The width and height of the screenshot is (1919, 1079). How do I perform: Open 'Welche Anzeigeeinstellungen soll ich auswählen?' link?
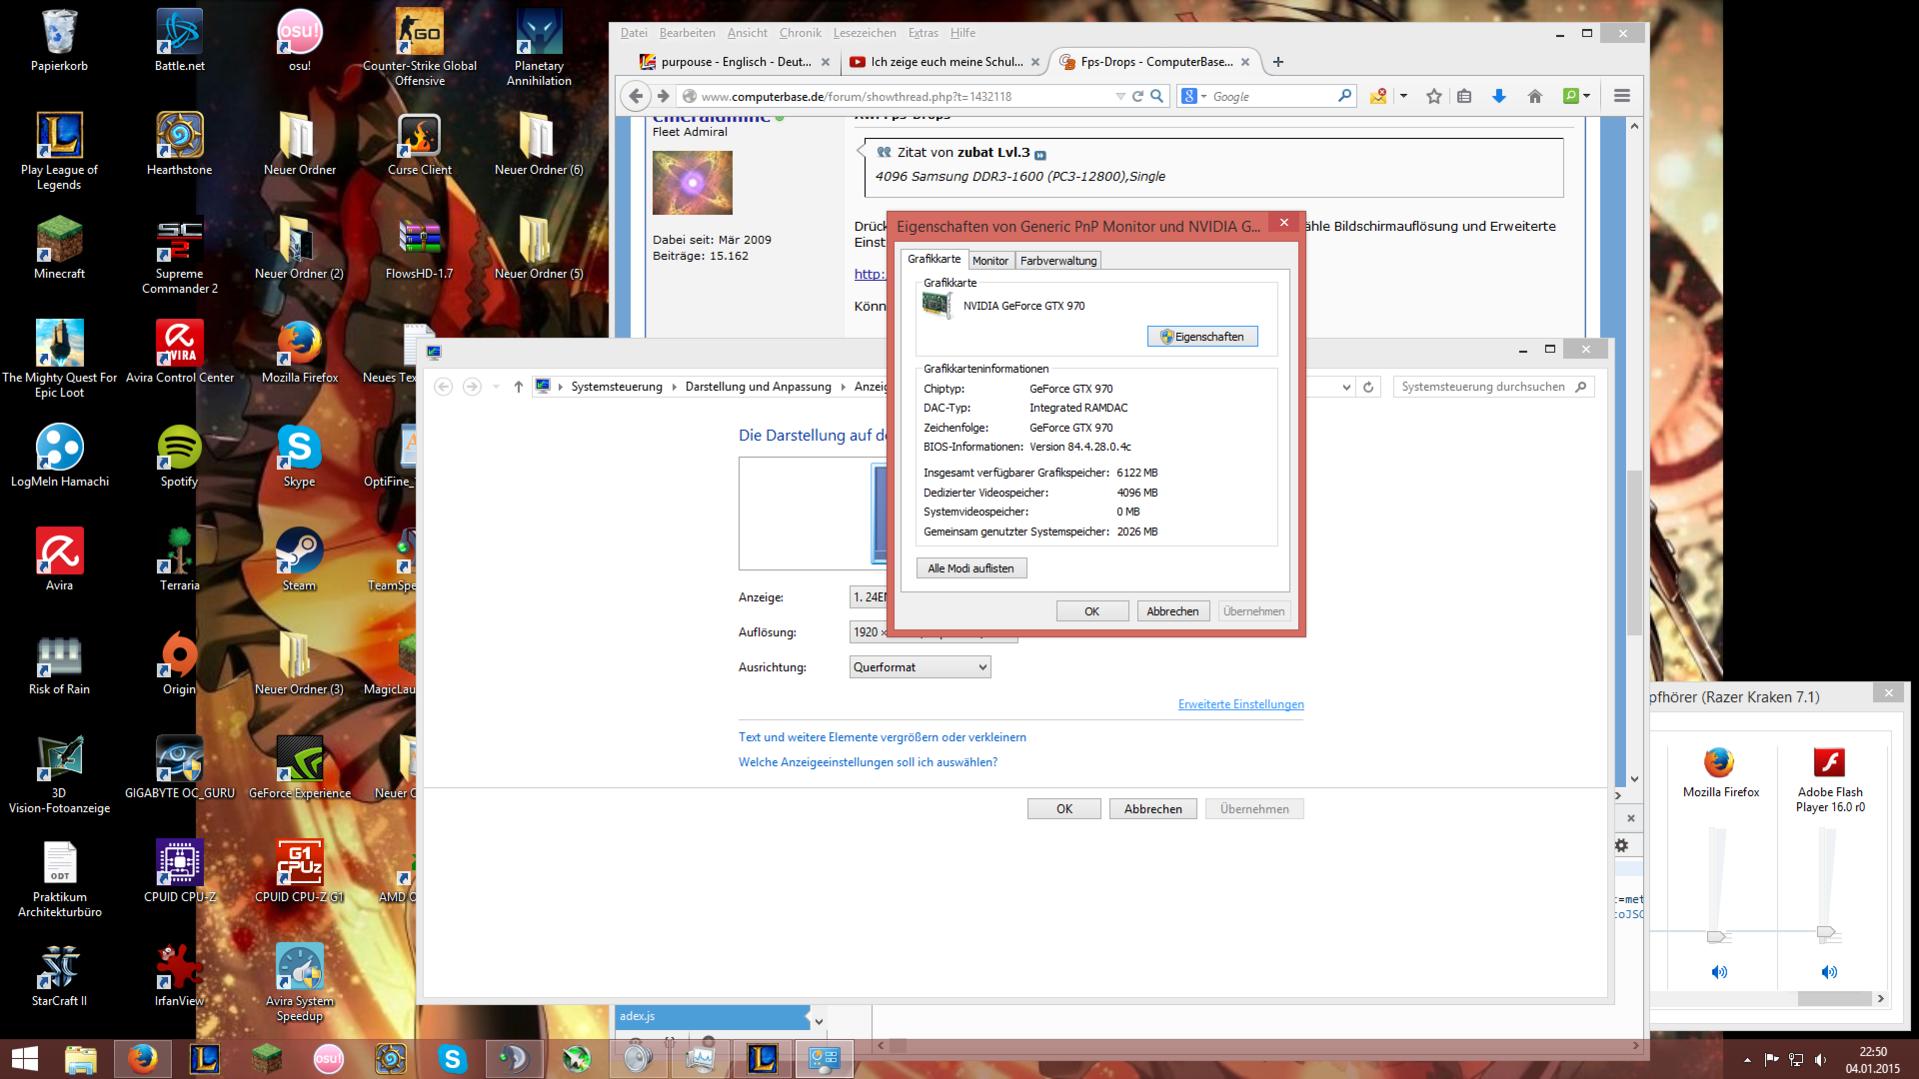[x=867, y=762]
